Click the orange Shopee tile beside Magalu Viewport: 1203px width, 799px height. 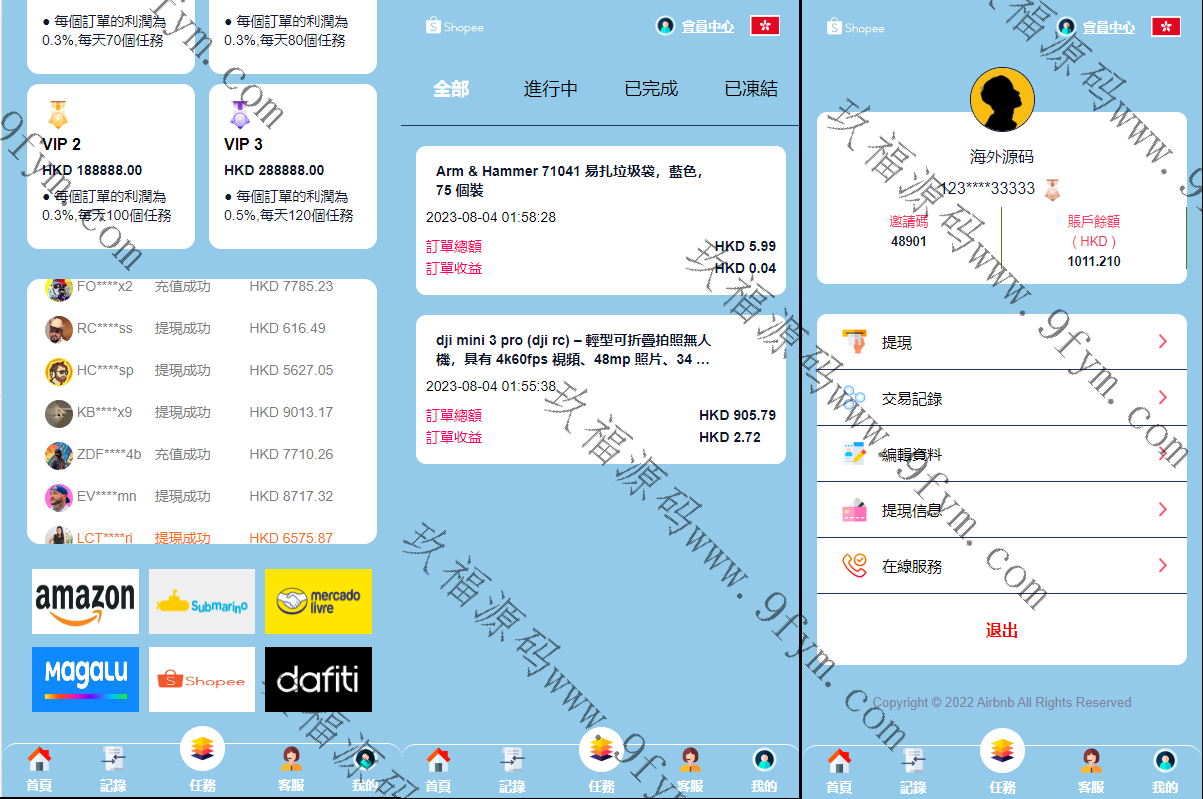click(x=202, y=679)
